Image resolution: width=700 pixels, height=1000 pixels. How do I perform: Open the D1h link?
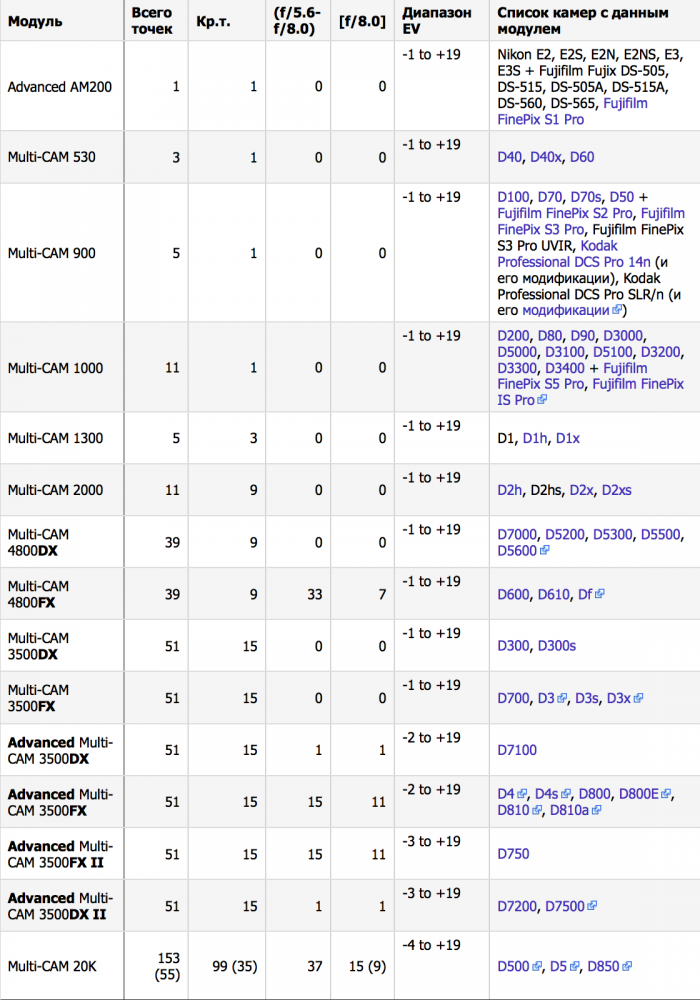(x=535, y=438)
